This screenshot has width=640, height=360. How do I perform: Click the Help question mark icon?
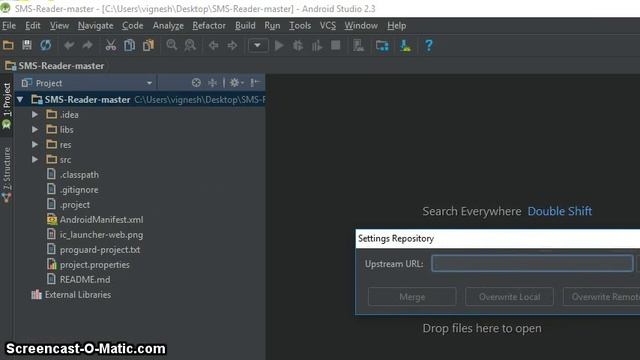[x=429, y=45]
